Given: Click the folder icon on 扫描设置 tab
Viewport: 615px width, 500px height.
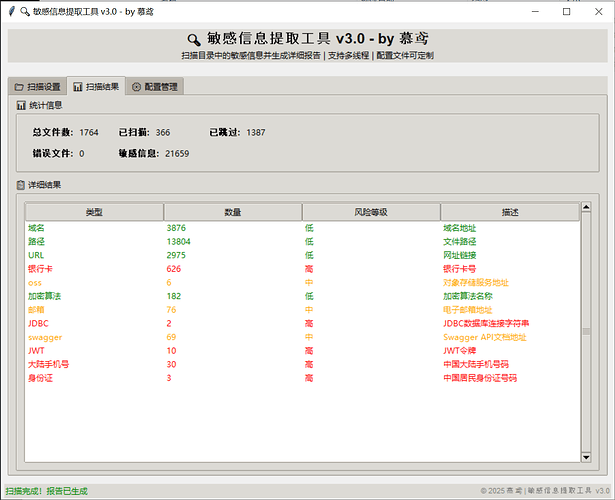Looking at the screenshot, I should (x=19, y=87).
